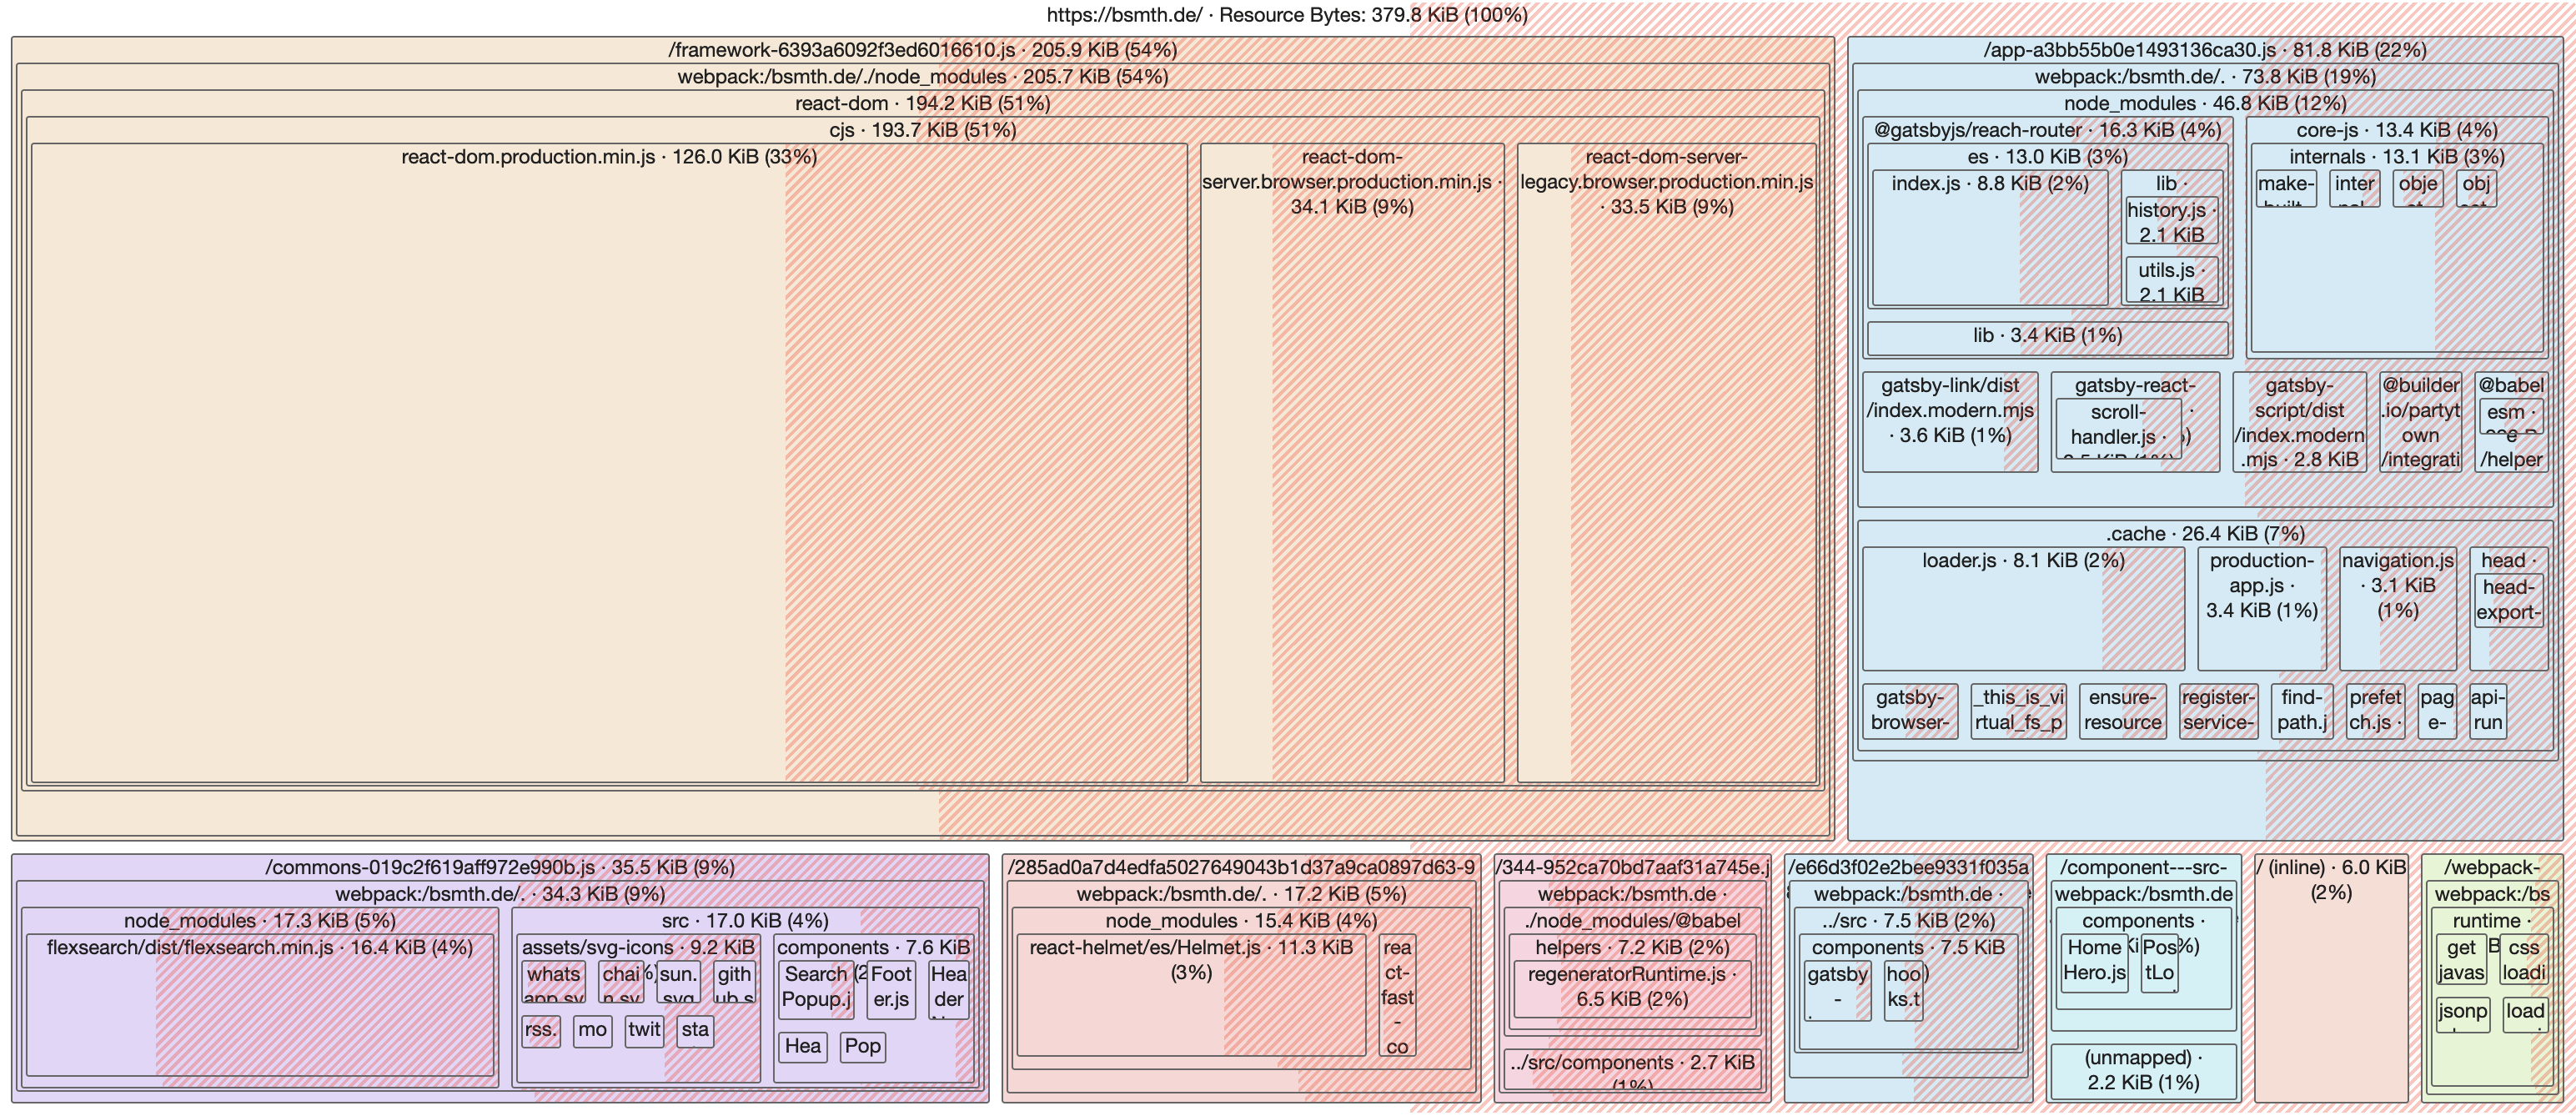This screenshot has width=2576, height=1116.
Task: Click react-dom-server.browser.production.min.js node
Action: pos(1352,463)
